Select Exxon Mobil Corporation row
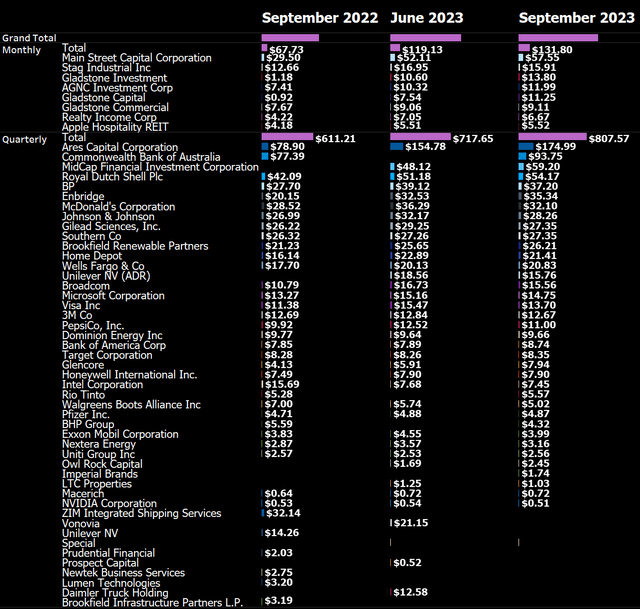640x609 pixels. pos(120,434)
